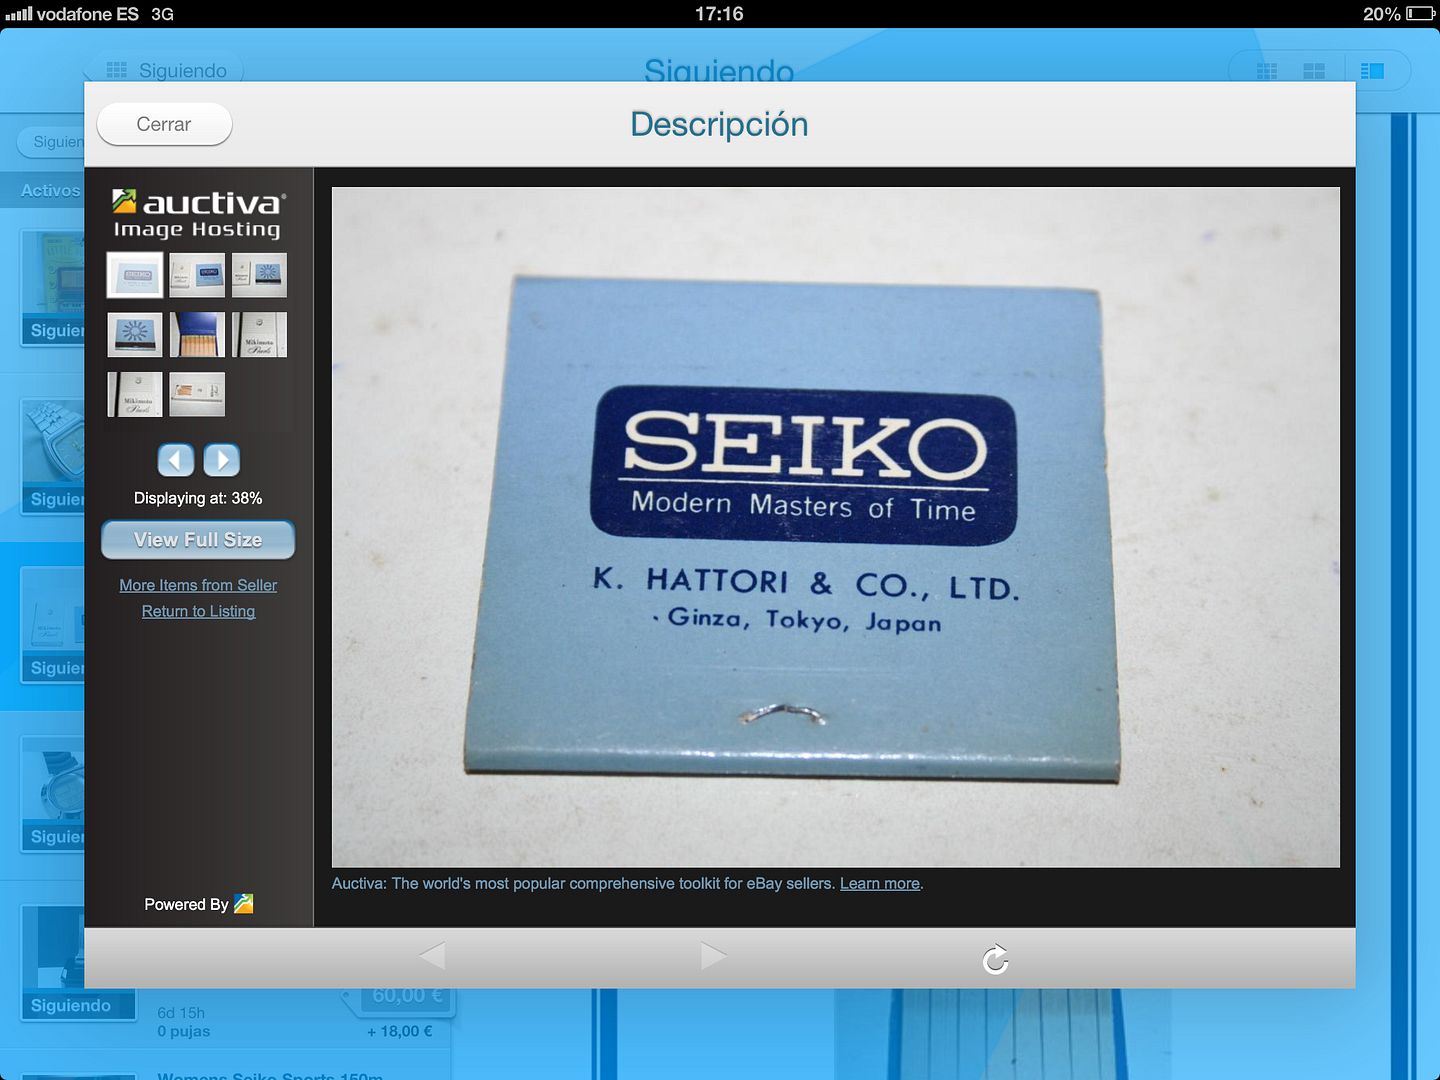Reload the page with refresh icon
The image size is (1440, 1080).
[995, 959]
